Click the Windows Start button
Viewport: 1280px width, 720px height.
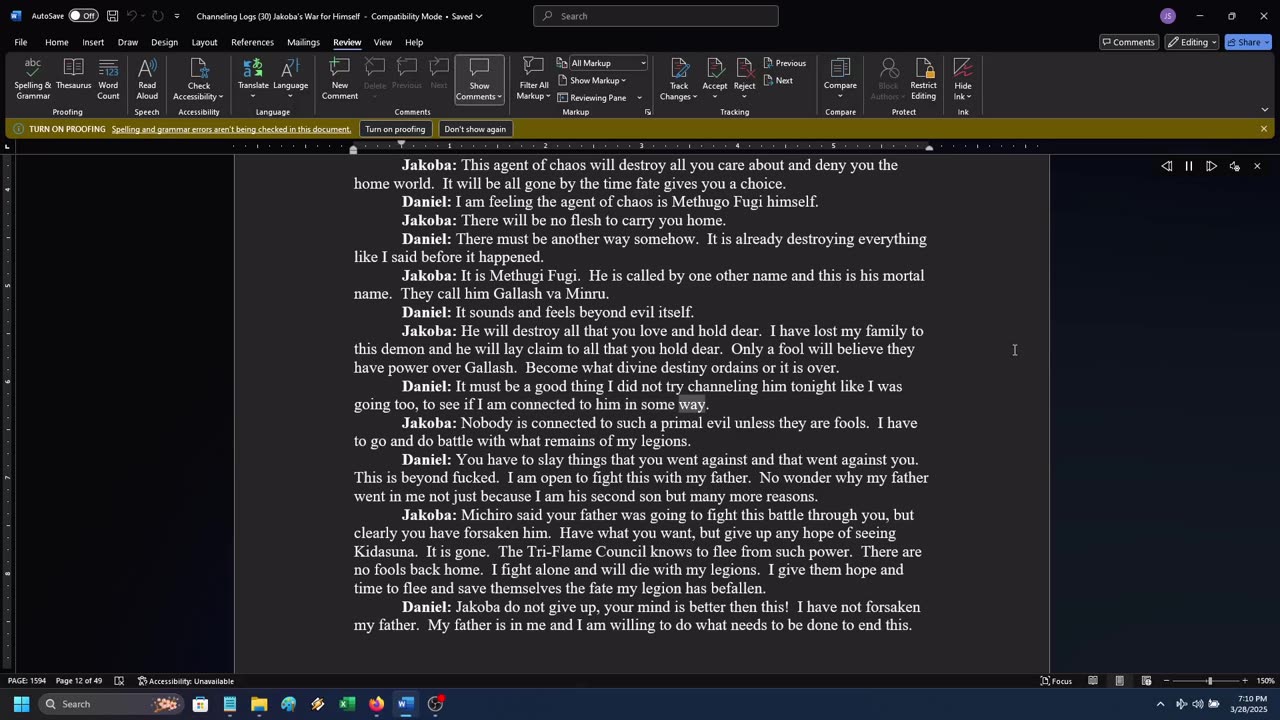coord(21,704)
